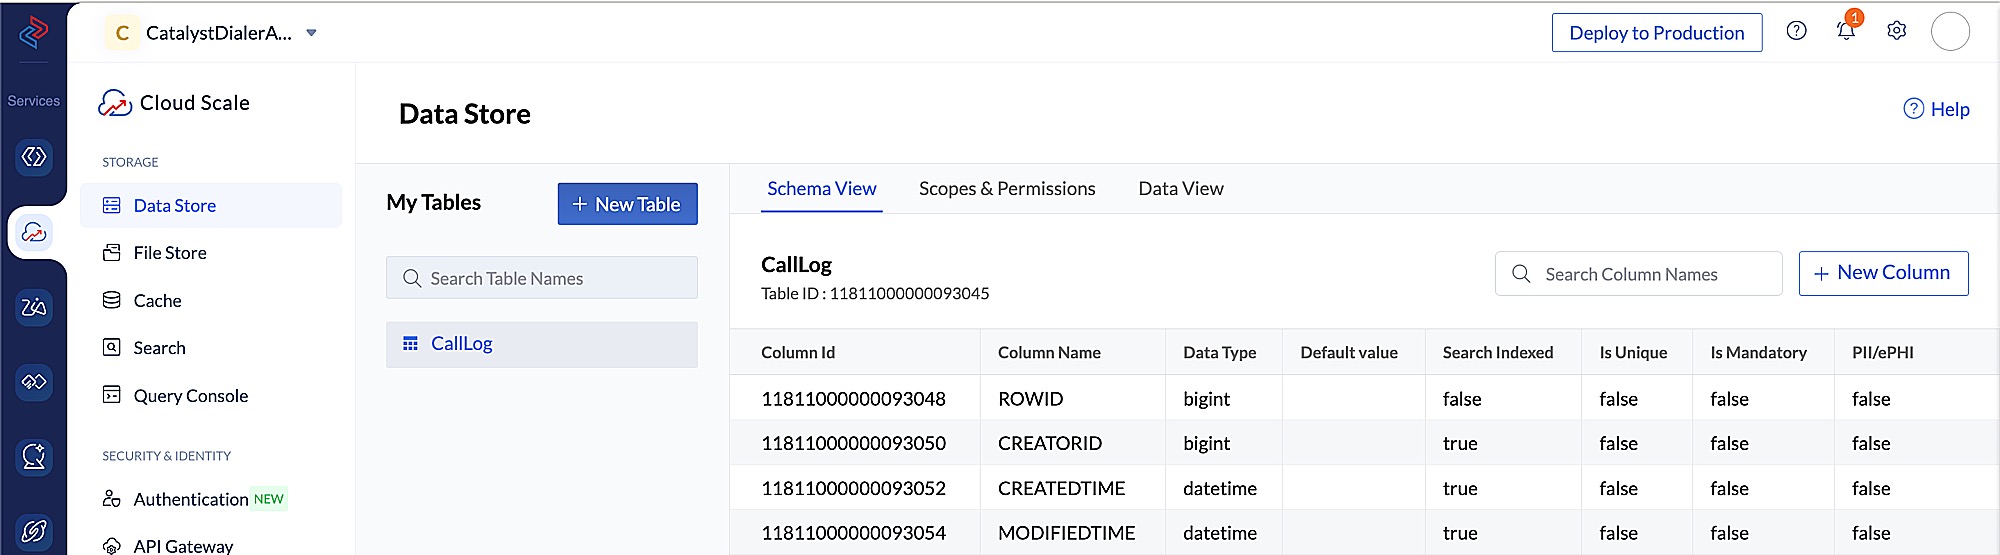Click the notifications bell icon
2000x555 pixels.
click(x=1846, y=31)
